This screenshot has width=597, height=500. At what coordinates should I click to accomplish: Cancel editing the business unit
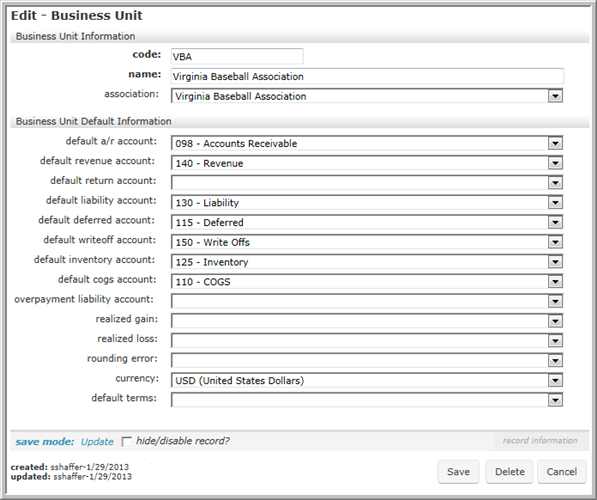click(x=562, y=472)
